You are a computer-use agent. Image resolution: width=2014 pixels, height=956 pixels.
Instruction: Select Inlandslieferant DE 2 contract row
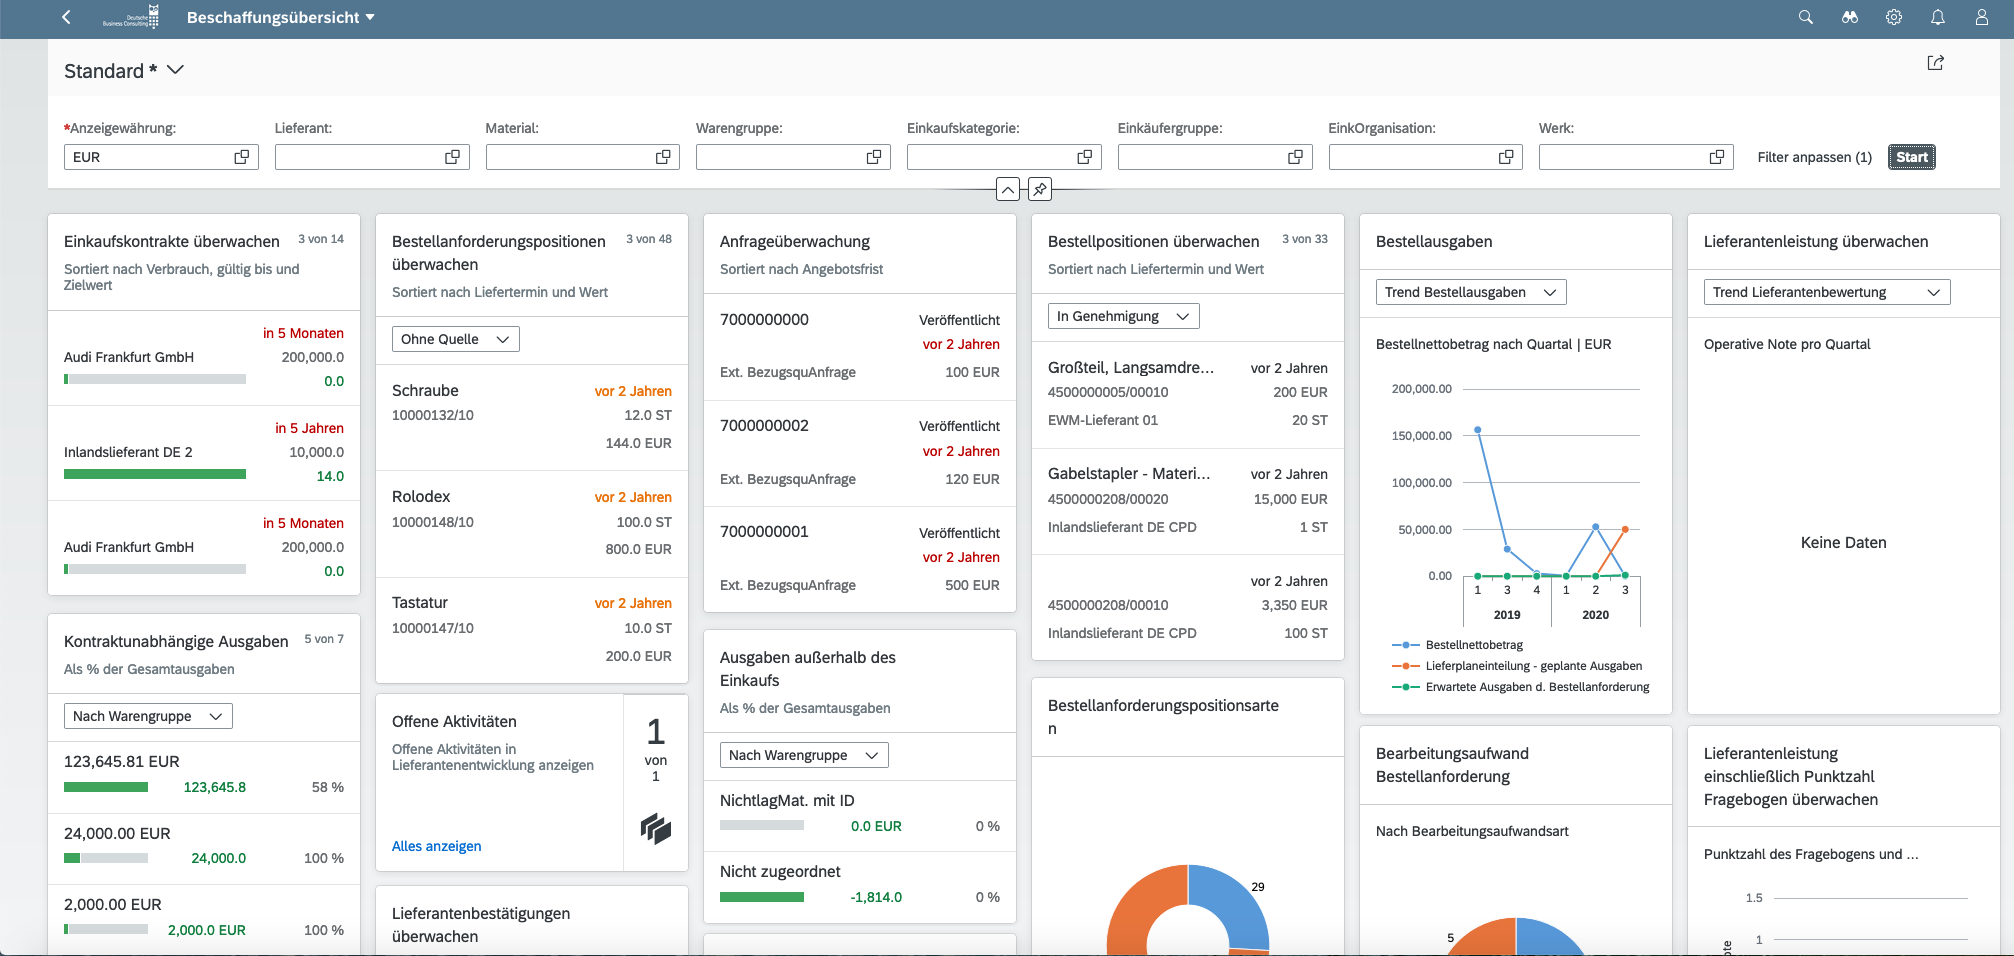[204, 453]
